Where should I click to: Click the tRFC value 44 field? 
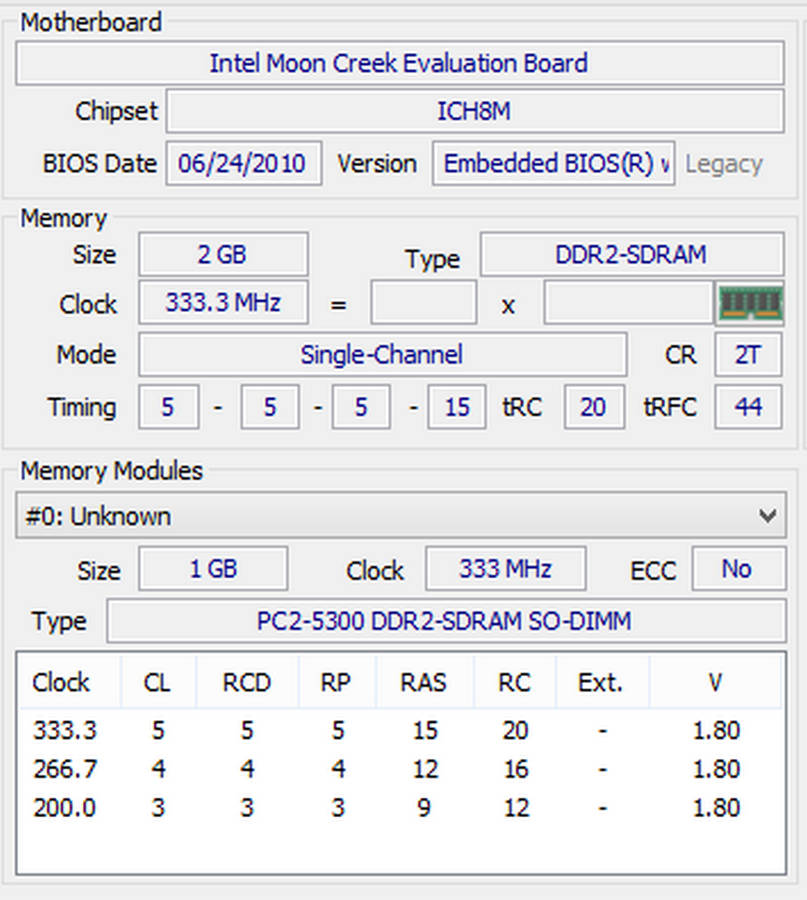pyautogui.click(x=747, y=407)
